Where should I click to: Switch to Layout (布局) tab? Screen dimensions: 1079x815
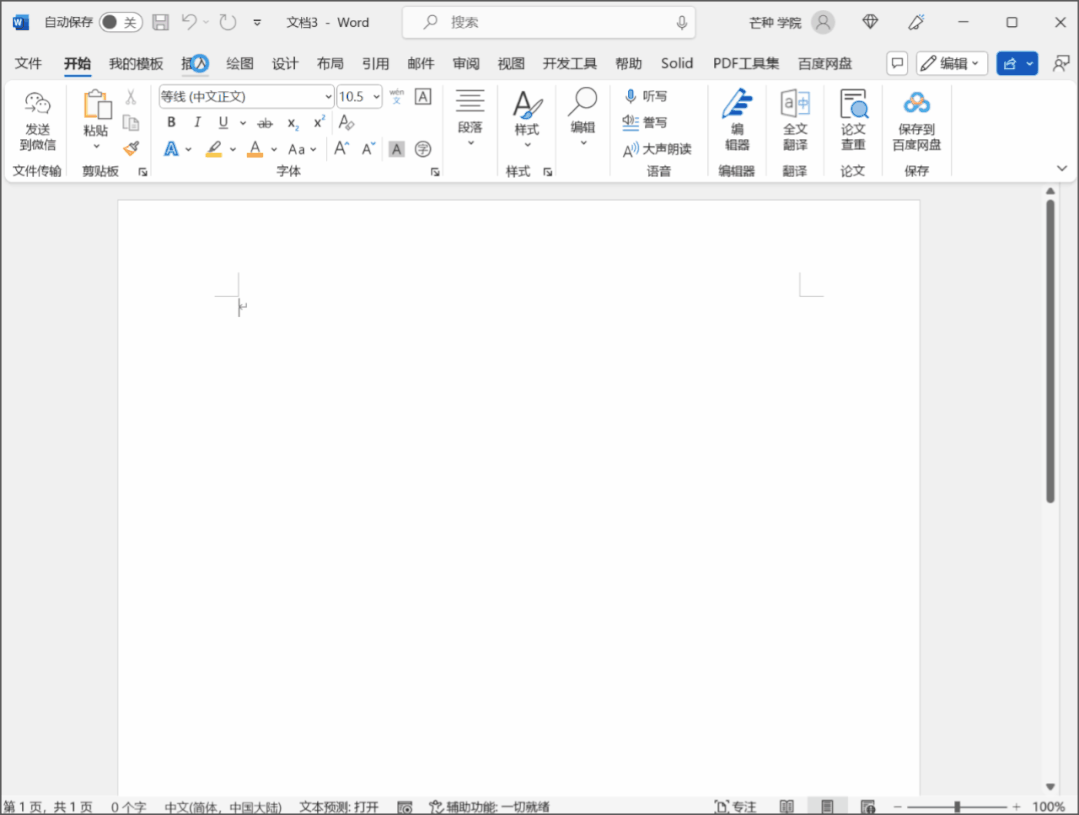point(330,63)
